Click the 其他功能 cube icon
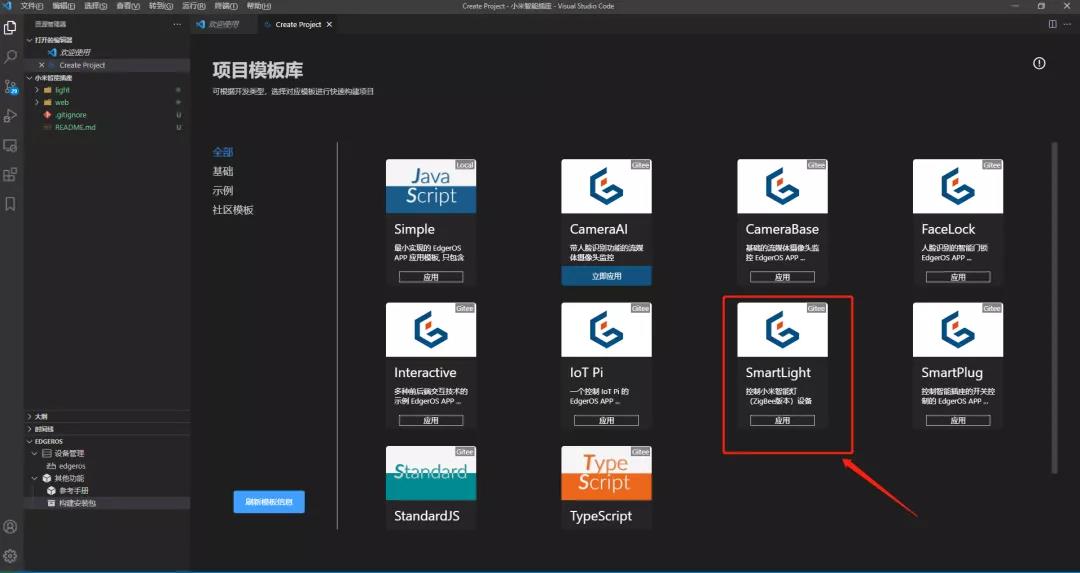The image size is (1080, 573). 47,478
